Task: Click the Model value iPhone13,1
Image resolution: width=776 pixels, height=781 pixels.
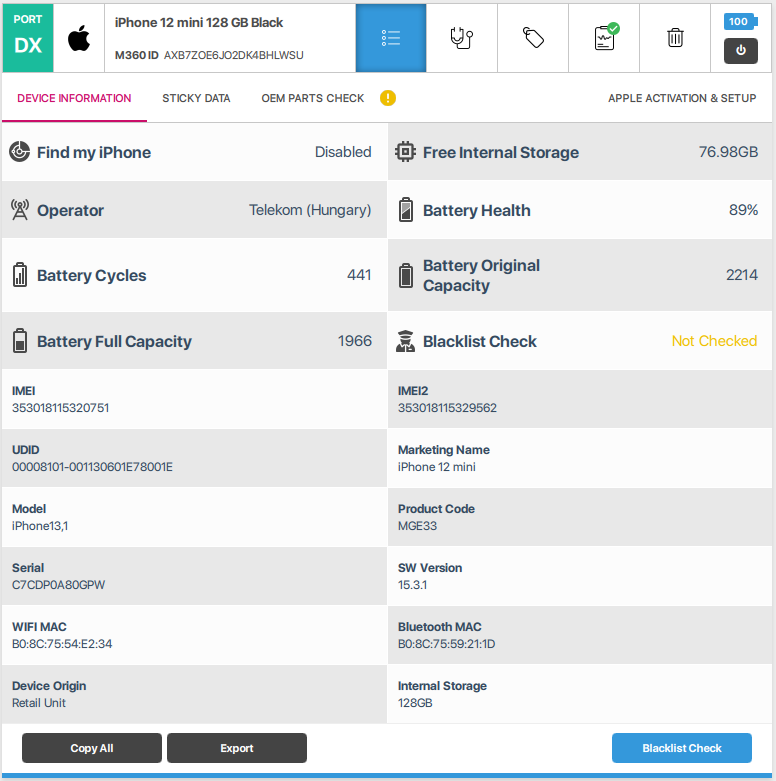Action: click(40, 526)
